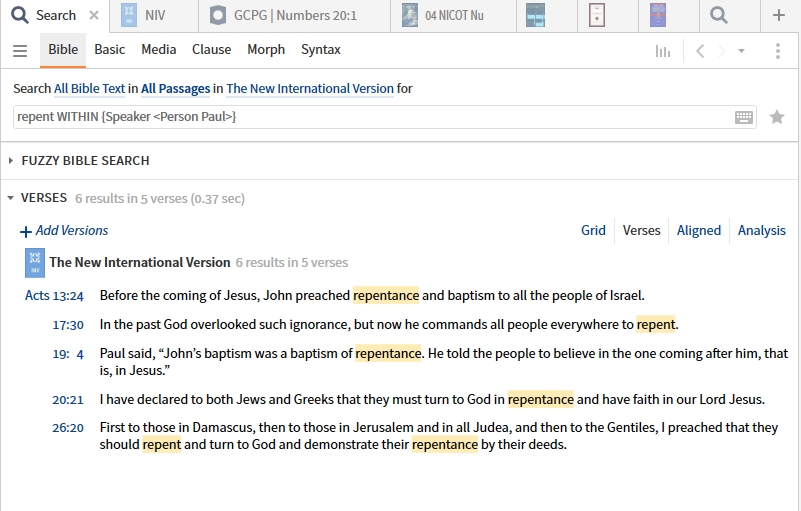Open the 20:21 verse reference
The width and height of the screenshot is (801, 511).
(x=68, y=399)
